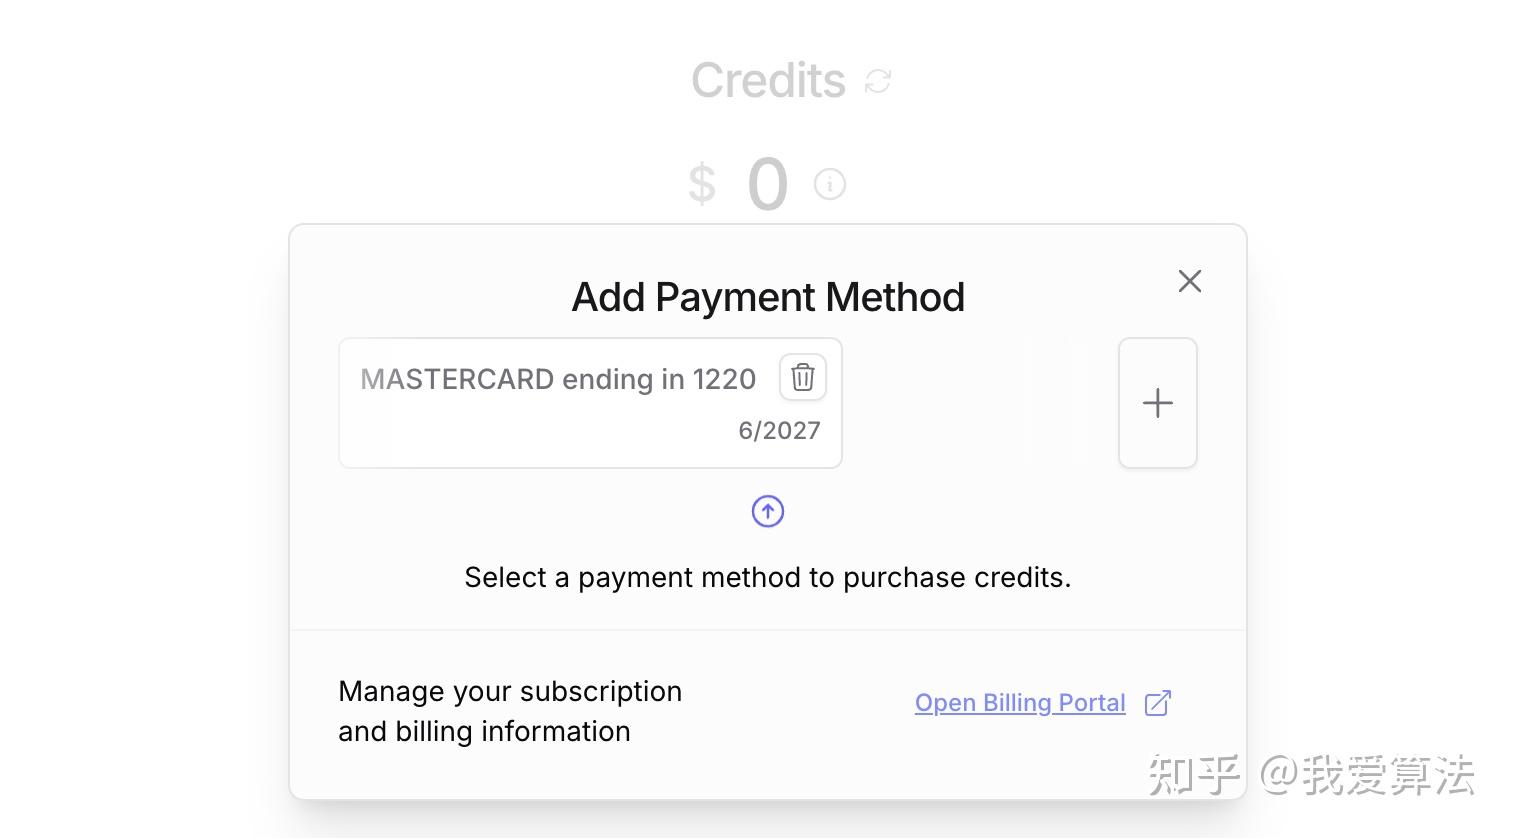Click the gray dollar sign beside the balance

pos(701,183)
